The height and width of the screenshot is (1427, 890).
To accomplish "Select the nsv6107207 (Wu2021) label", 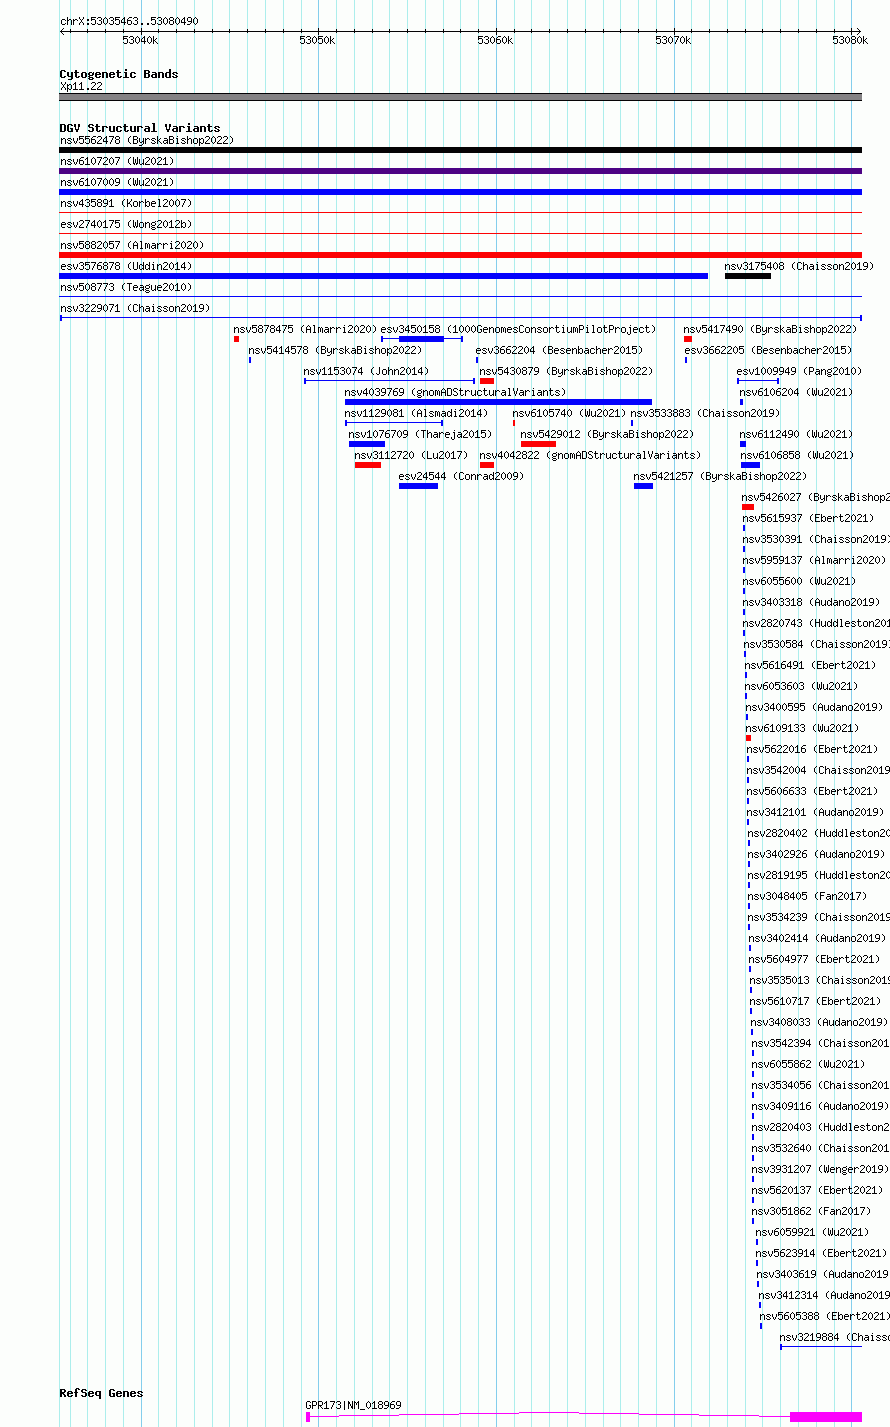I will (x=117, y=161).
